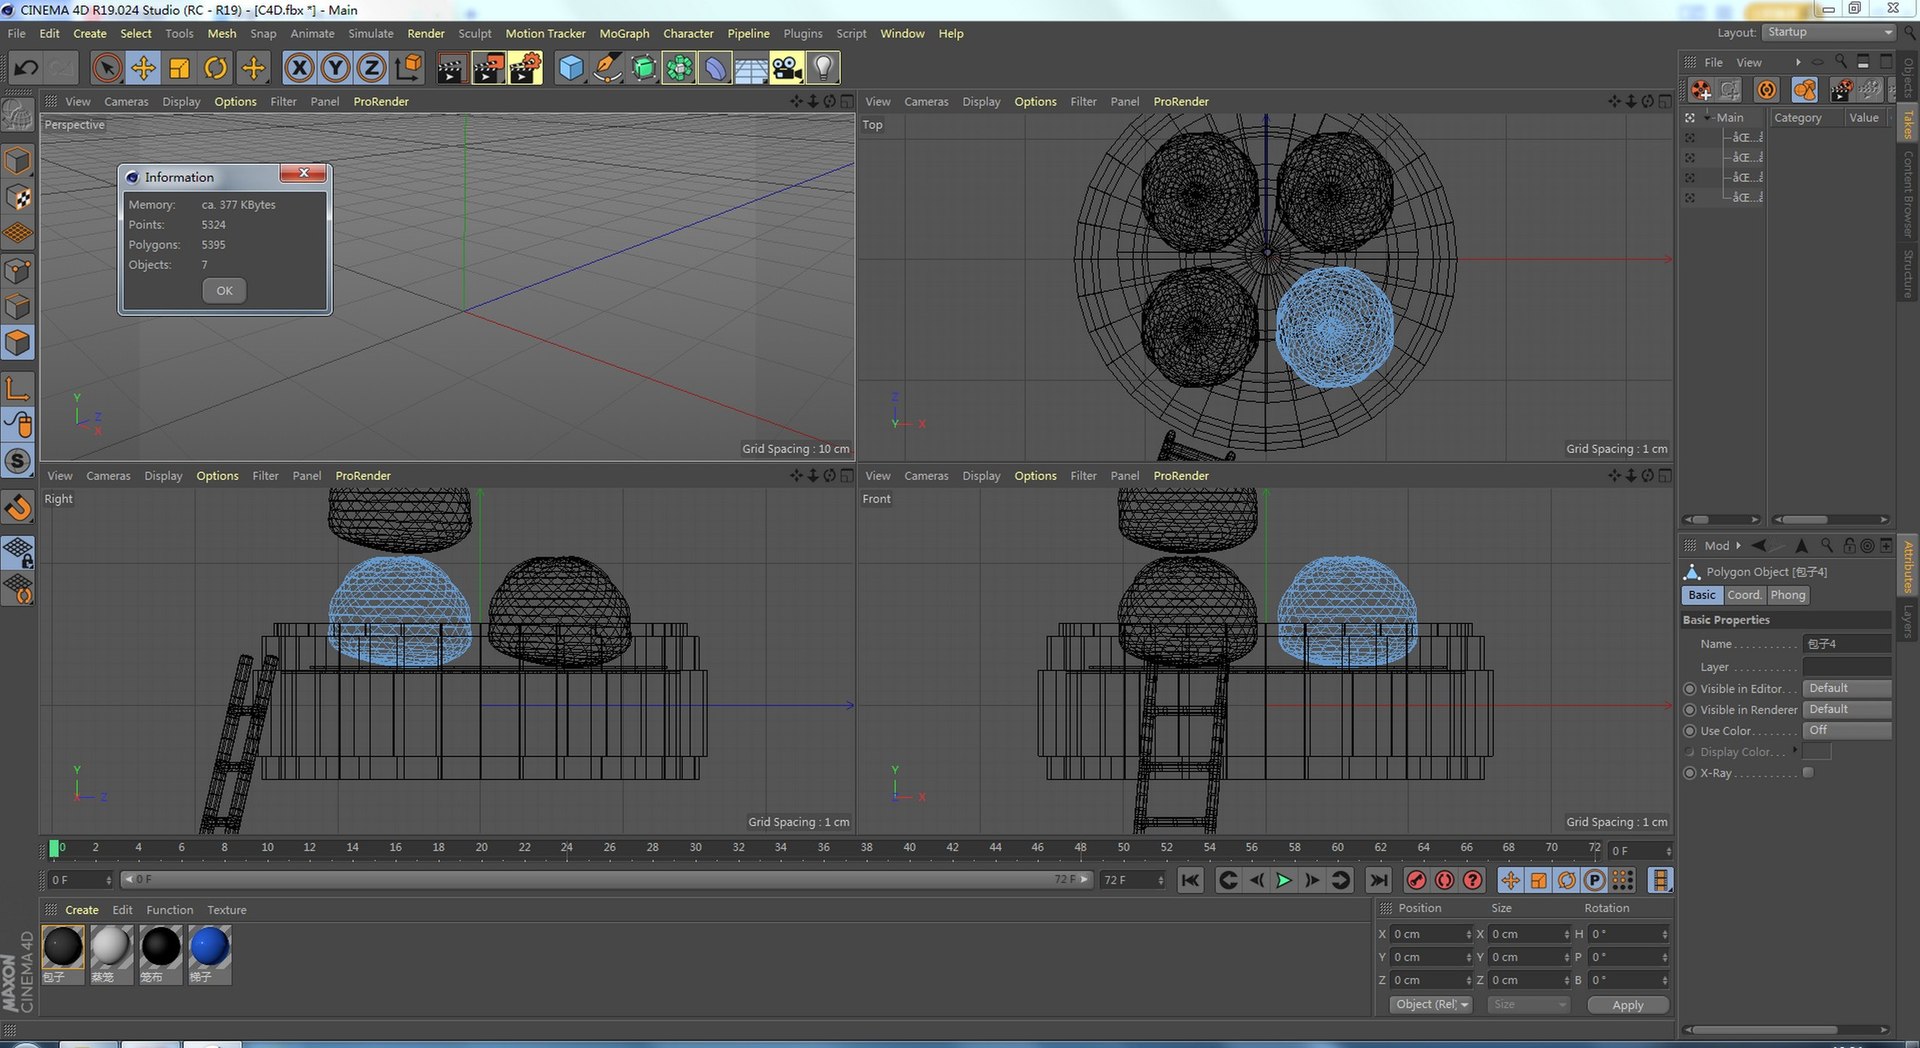Open the Bend deformer icon
Viewport: 1920px width, 1048px height.
click(x=715, y=68)
